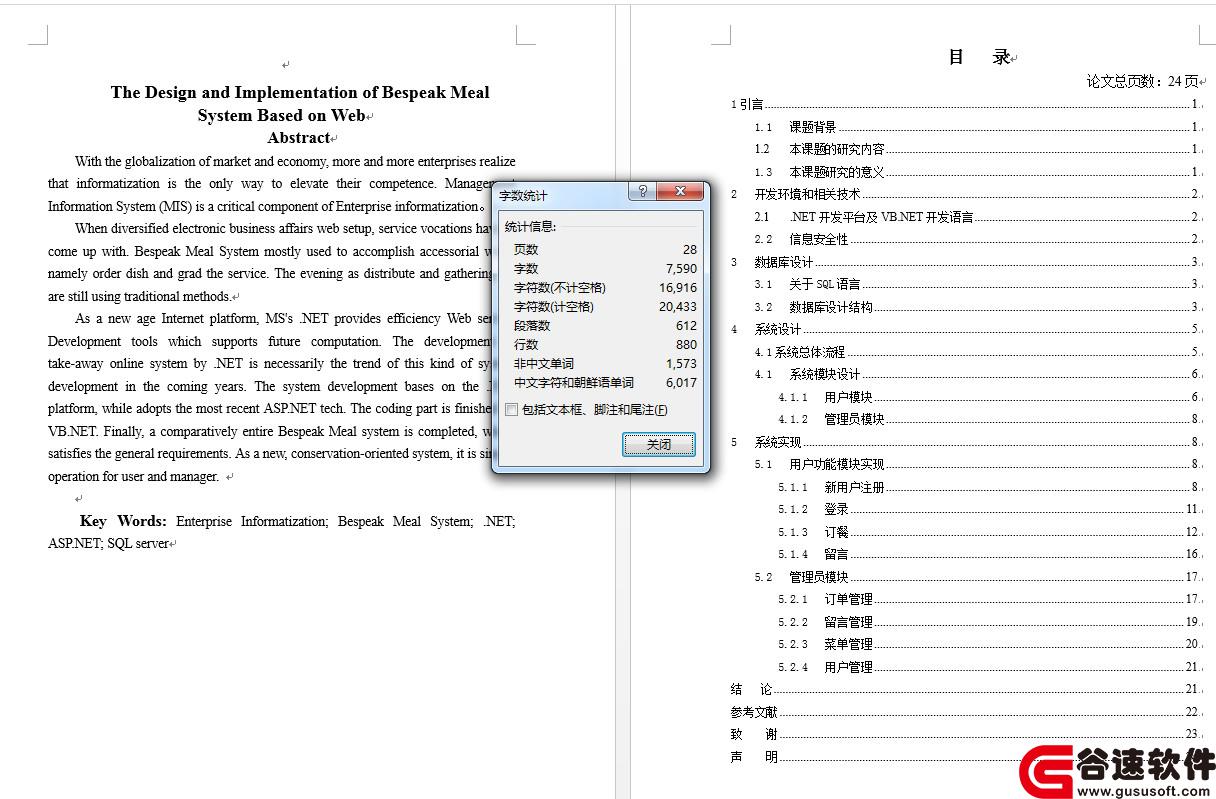This screenshot has width=1216, height=799.
Task: Go to 4 系统设计 in contents
Action: point(965,329)
